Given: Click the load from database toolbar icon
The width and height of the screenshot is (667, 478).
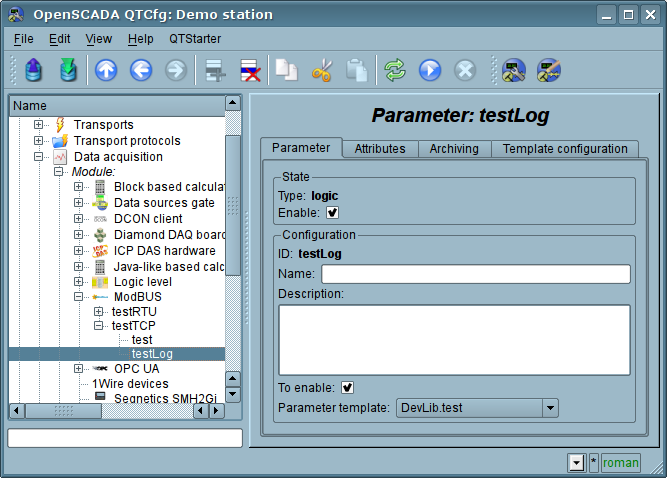Looking at the screenshot, I should coord(34,70).
